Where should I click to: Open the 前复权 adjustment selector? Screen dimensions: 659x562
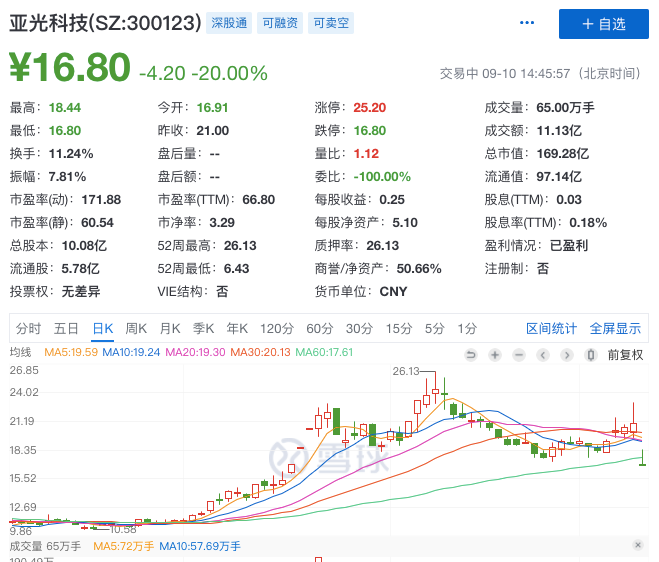(x=625, y=355)
